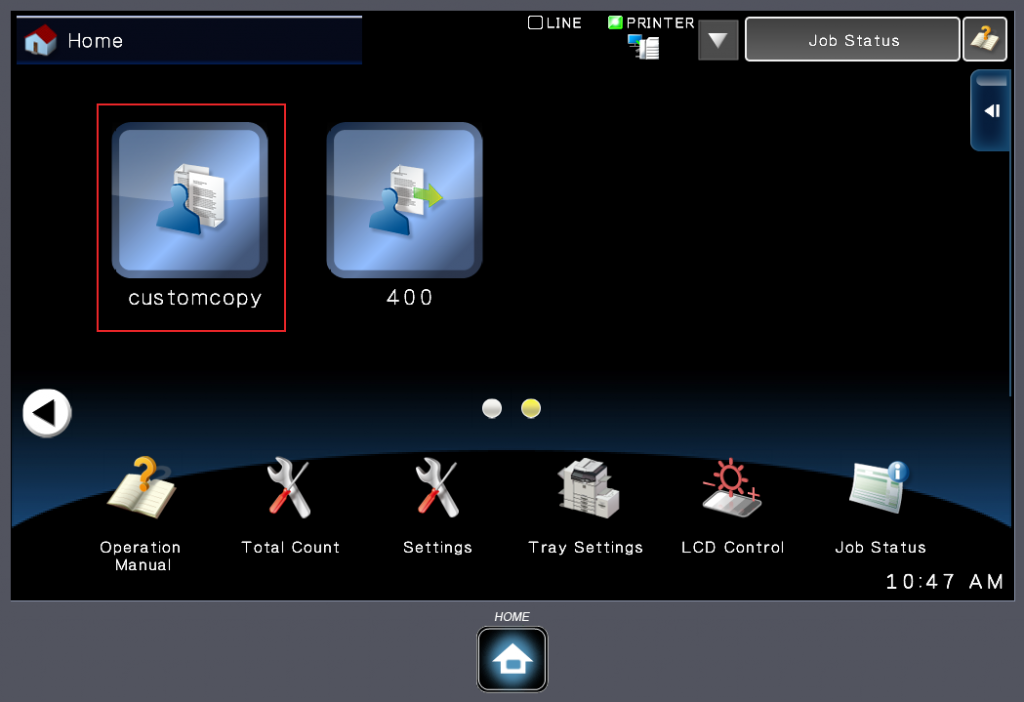
Task: Open the Operation Manual book icon
Action: click(141, 489)
